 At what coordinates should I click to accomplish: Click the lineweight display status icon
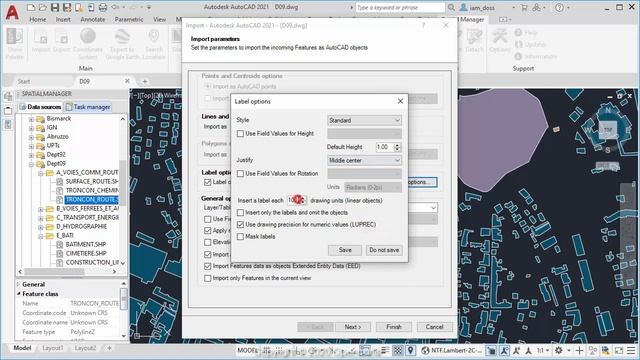point(385,350)
